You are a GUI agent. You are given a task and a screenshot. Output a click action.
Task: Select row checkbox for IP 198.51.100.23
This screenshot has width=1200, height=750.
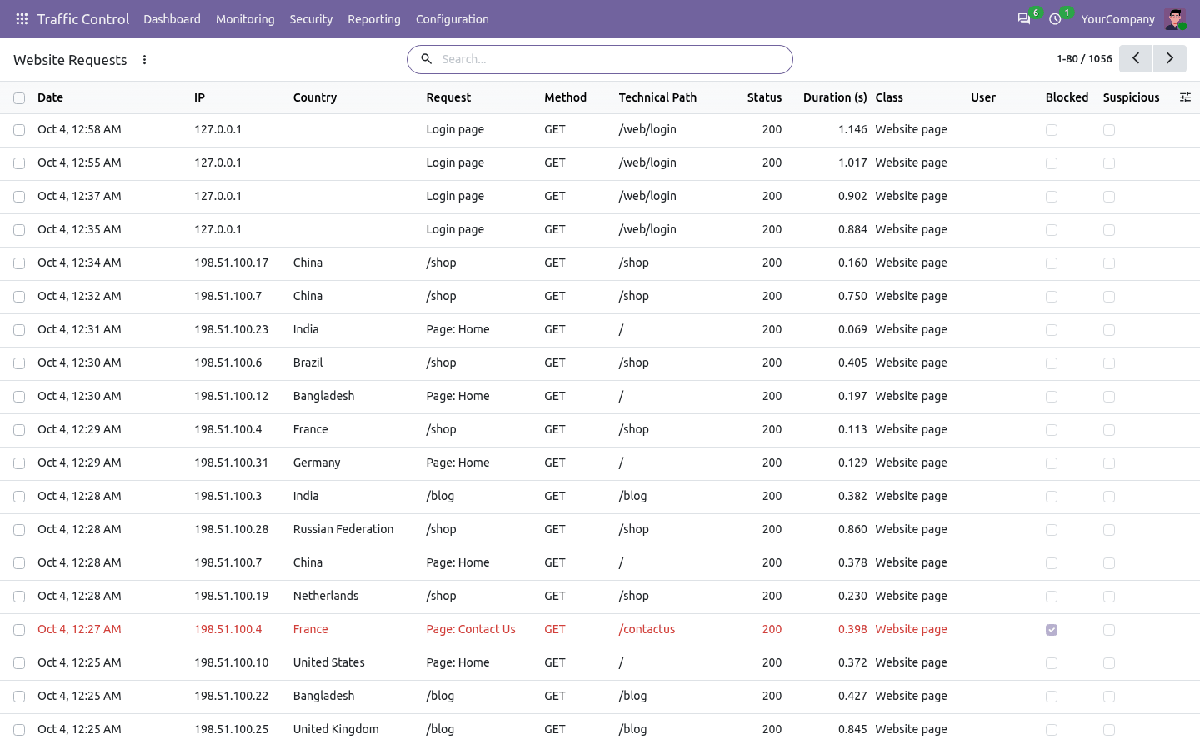(x=19, y=330)
